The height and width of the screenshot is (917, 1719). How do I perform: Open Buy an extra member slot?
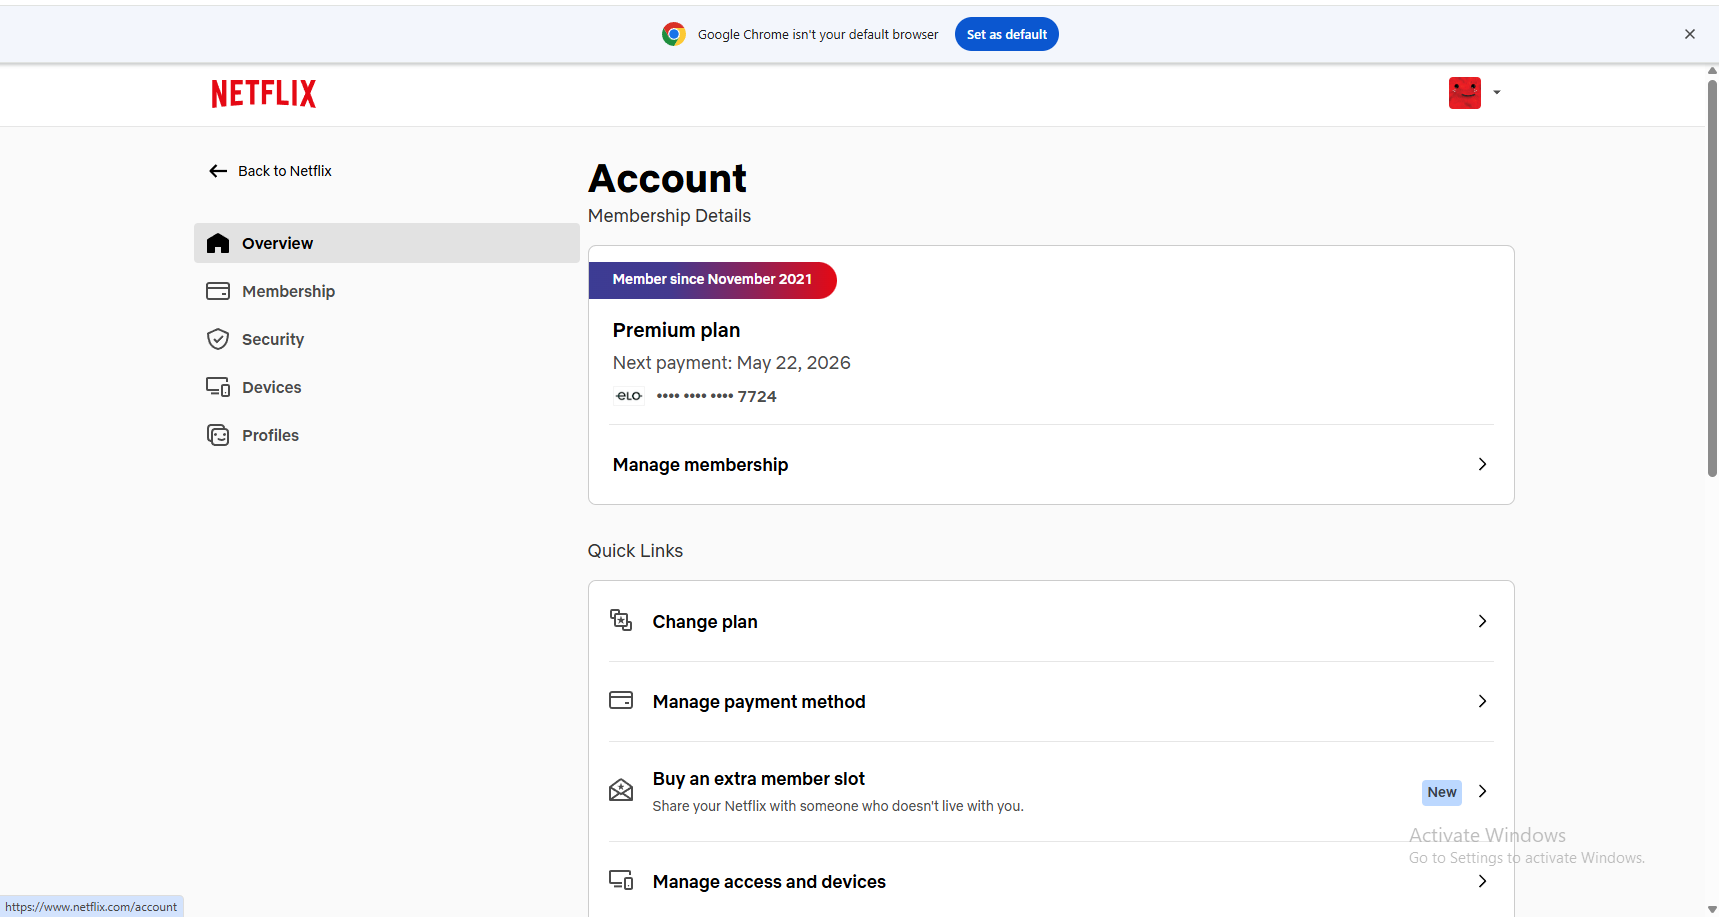(1051, 791)
